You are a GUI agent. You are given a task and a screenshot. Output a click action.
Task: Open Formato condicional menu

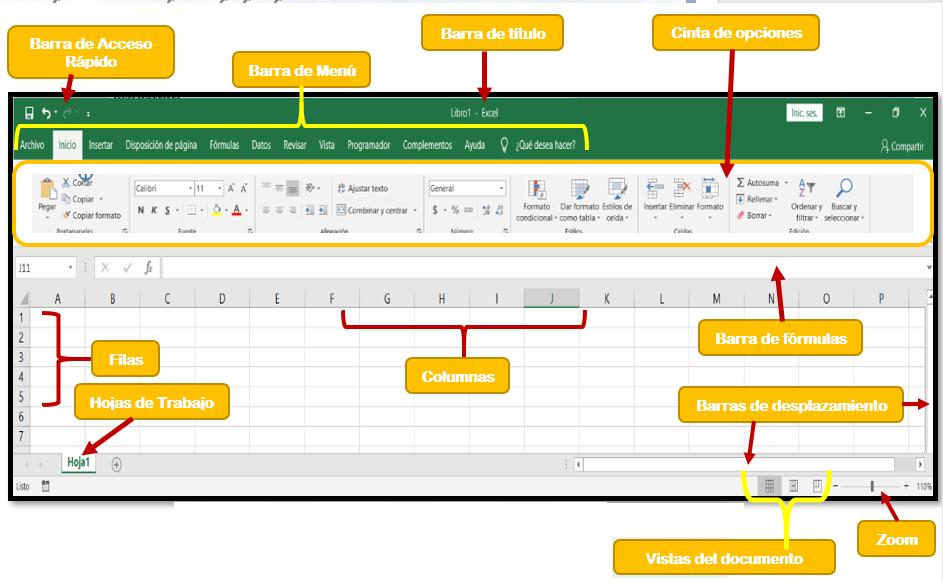[x=536, y=200]
